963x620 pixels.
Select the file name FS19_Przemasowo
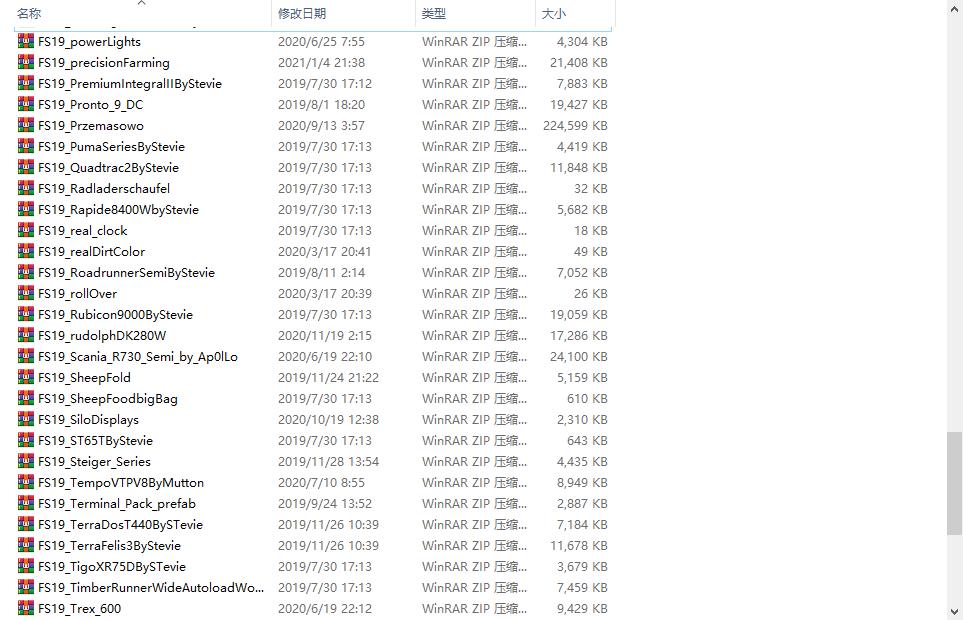[x=91, y=125]
